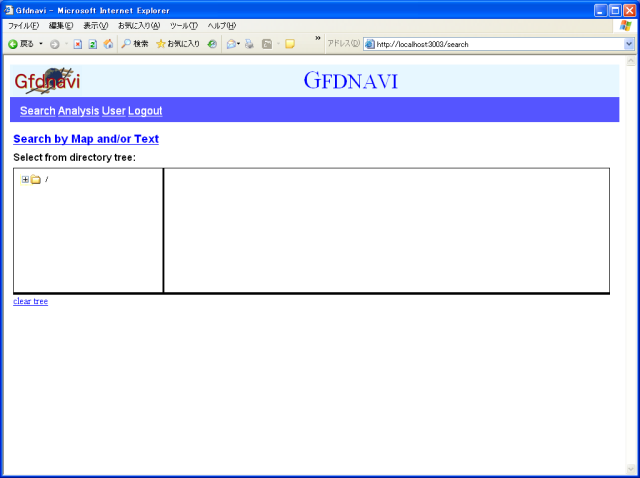
Task: Expand the toolbar overflow chevron
Action: click(318, 38)
